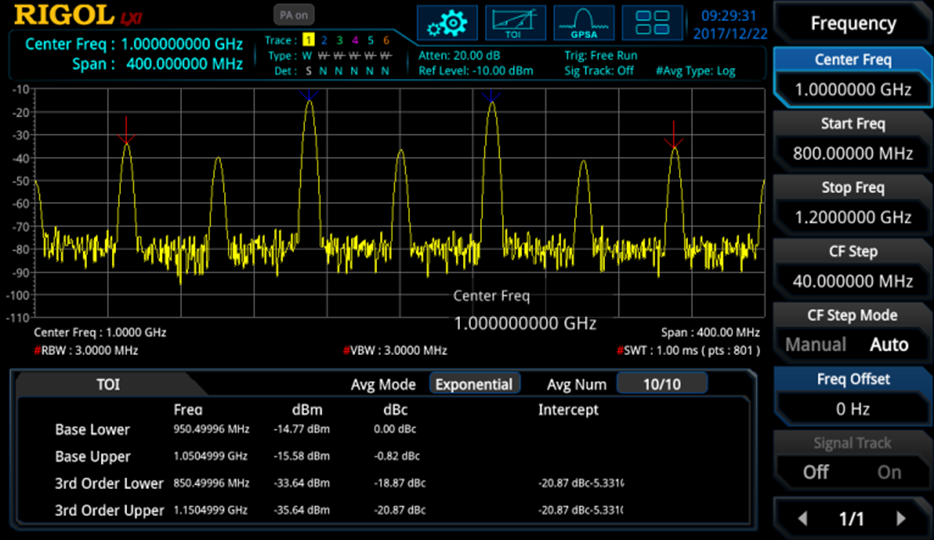Image resolution: width=934 pixels, height=540 pixels.
Task: Tap the TOI measurement icon
Action: click(515, 22)
